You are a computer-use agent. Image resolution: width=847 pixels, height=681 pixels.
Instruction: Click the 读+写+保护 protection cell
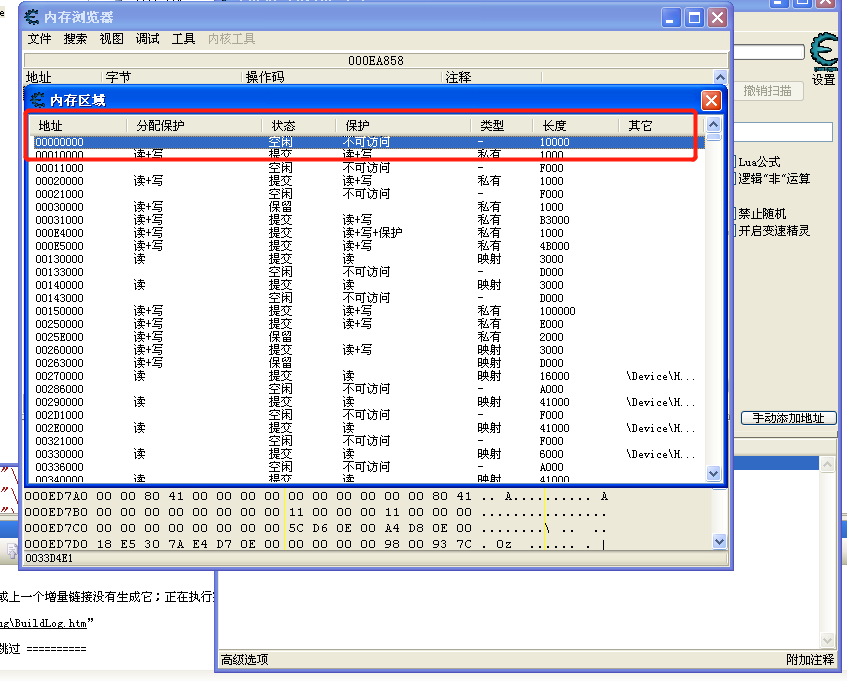(372, 233)
